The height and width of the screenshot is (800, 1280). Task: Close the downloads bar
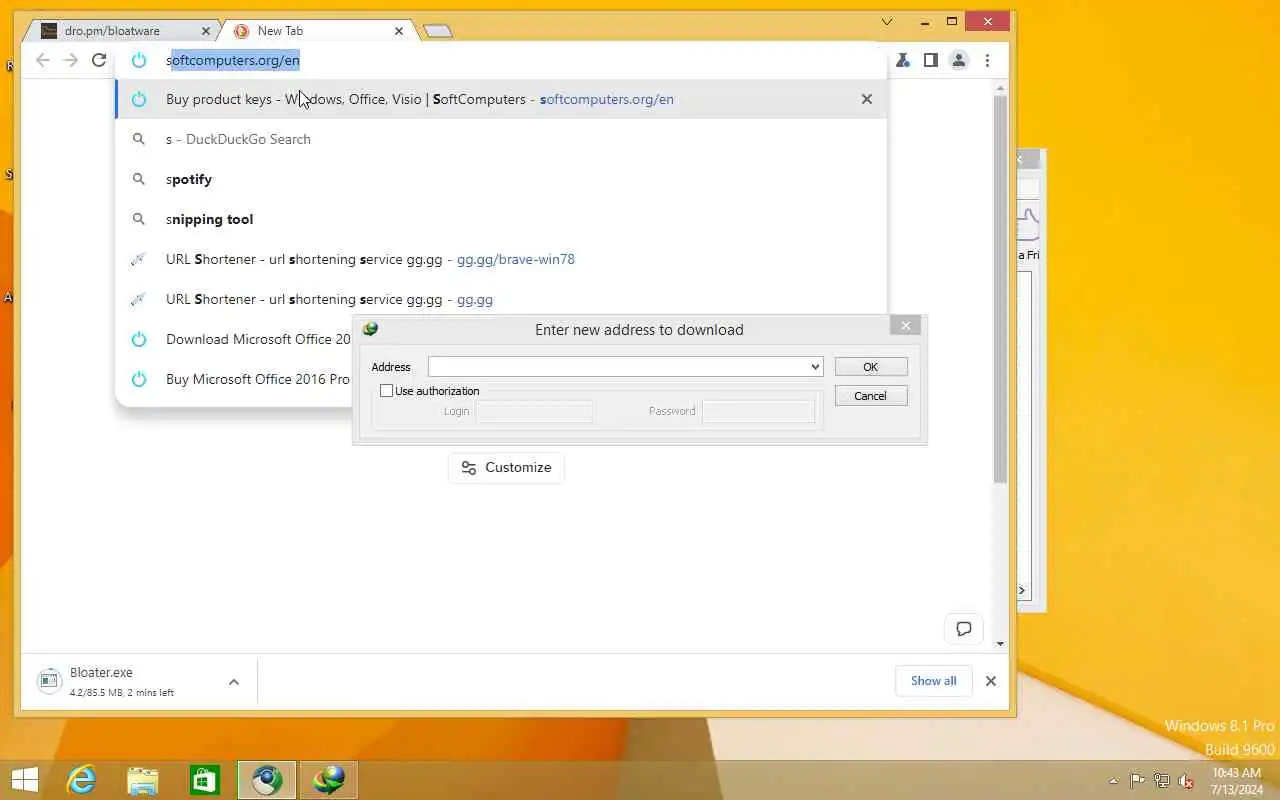click(991, 681)
